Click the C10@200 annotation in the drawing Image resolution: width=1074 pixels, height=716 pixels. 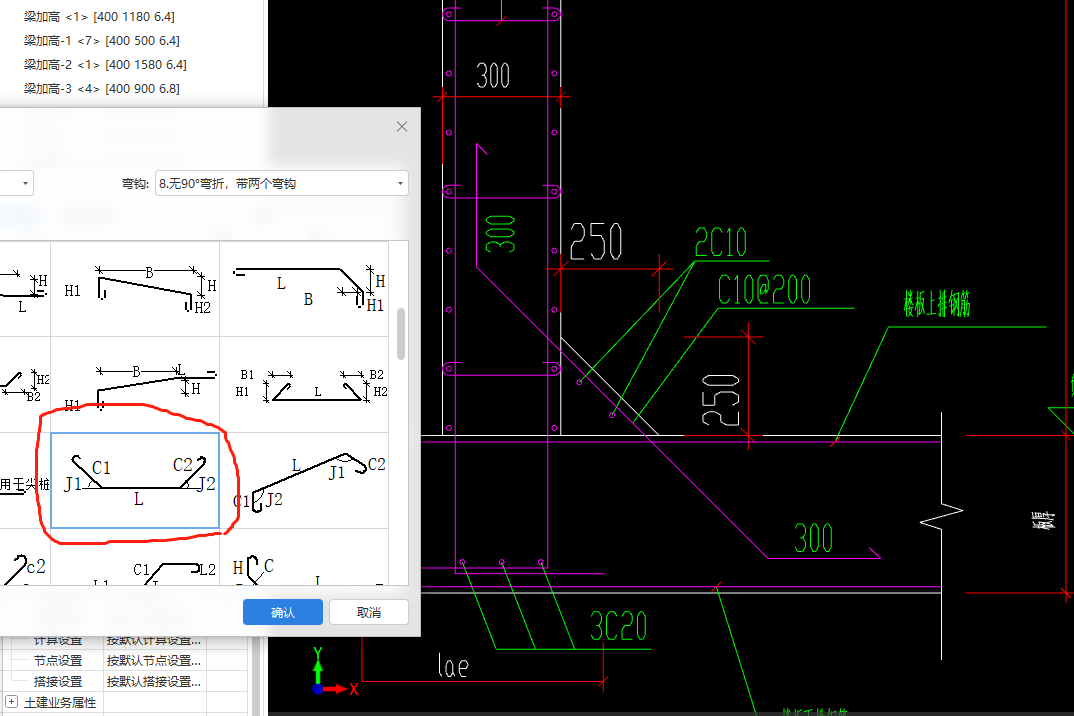tap(764, 290)
